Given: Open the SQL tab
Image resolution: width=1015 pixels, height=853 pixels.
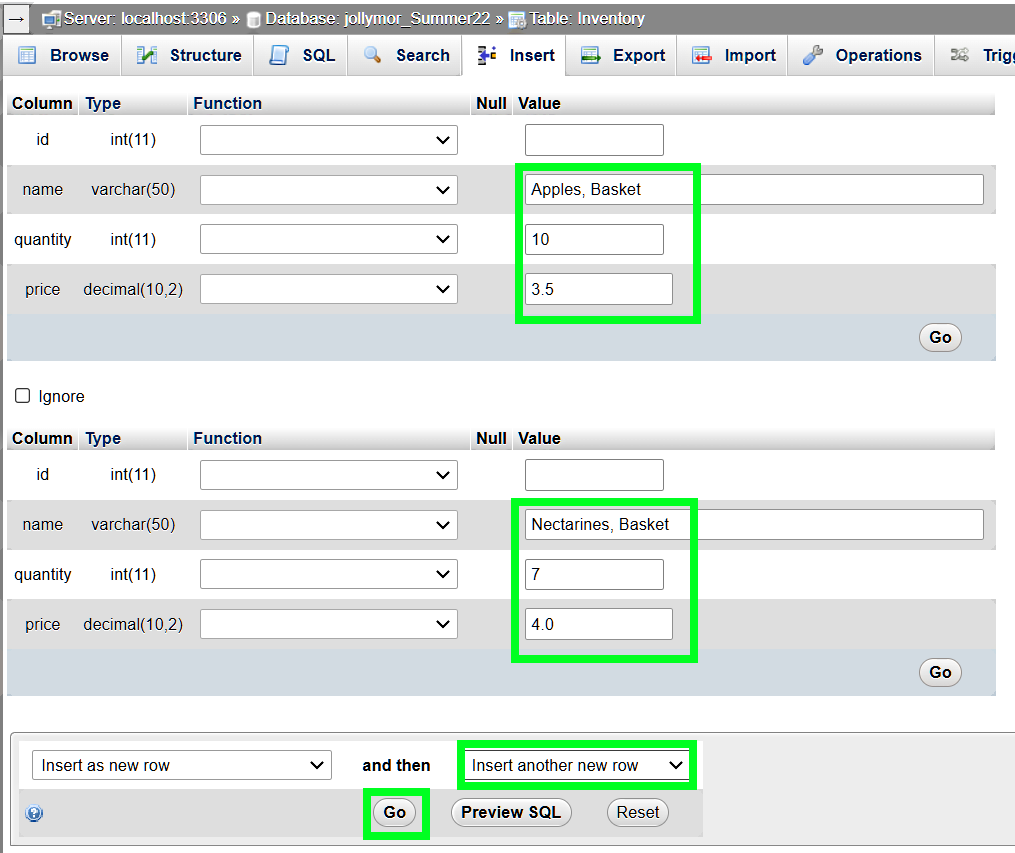Looking at the screenshot, I should [303, 55].
